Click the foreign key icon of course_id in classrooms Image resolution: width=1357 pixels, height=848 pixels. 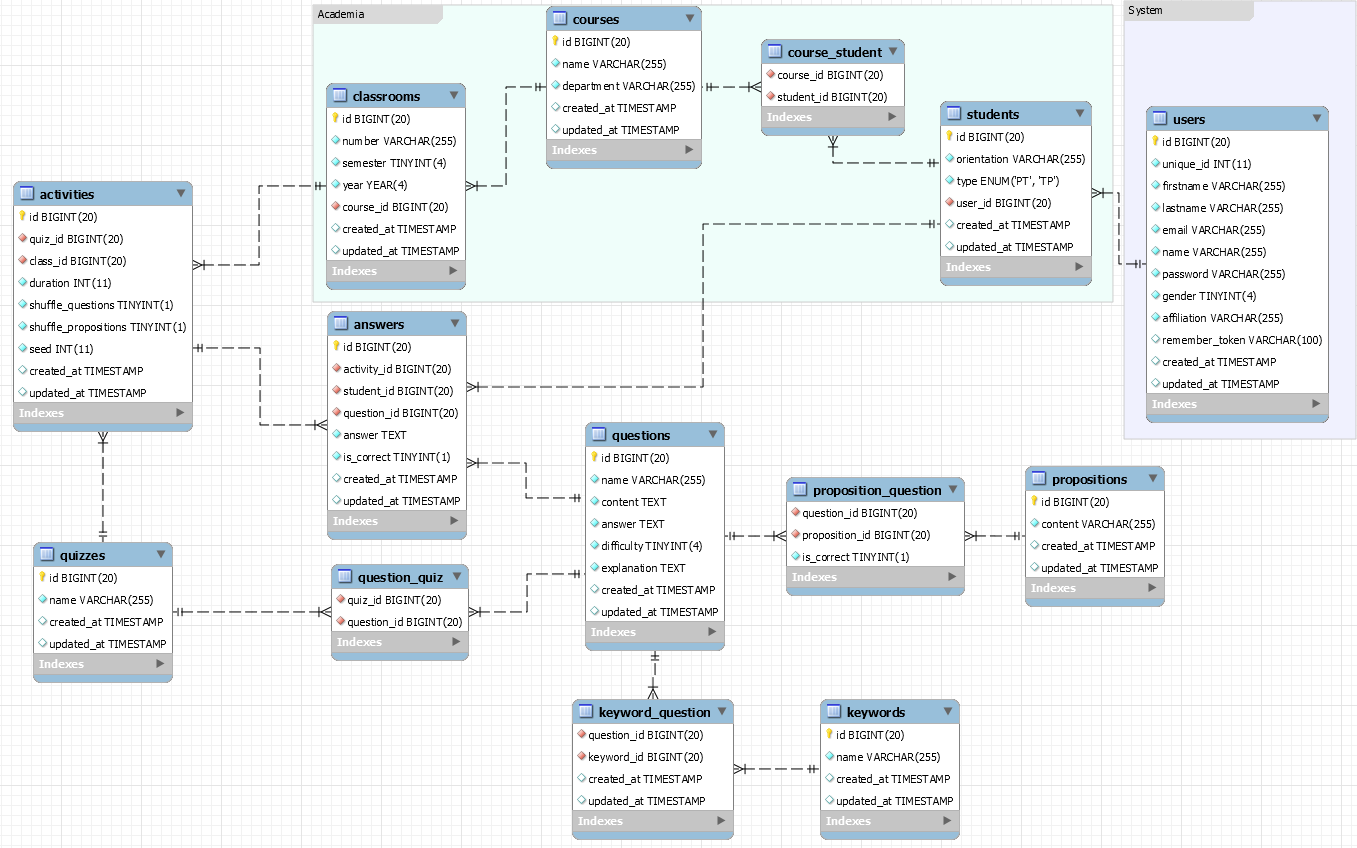pos(335,207)
